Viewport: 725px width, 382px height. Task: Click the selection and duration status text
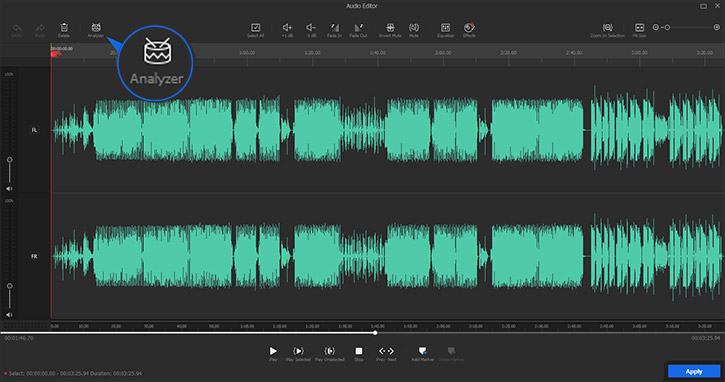tap(75, 373)
